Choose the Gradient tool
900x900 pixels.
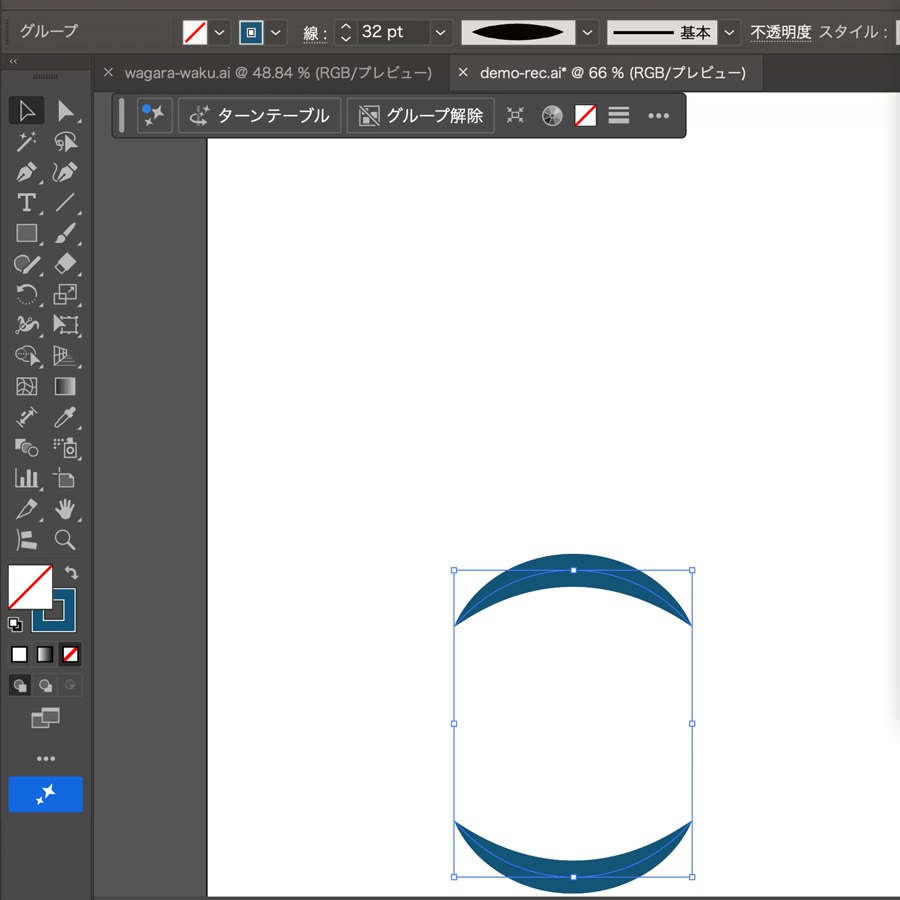65,386
